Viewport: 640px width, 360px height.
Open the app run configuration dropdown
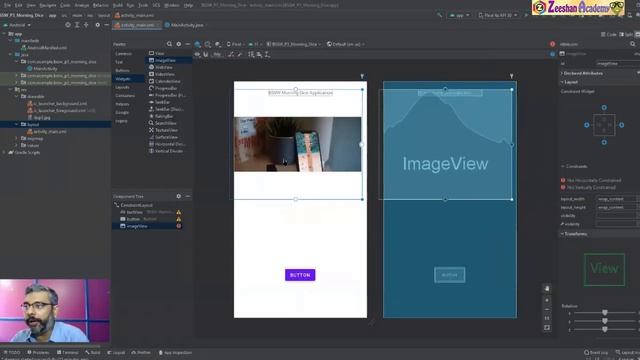click(x=460, y=15)
